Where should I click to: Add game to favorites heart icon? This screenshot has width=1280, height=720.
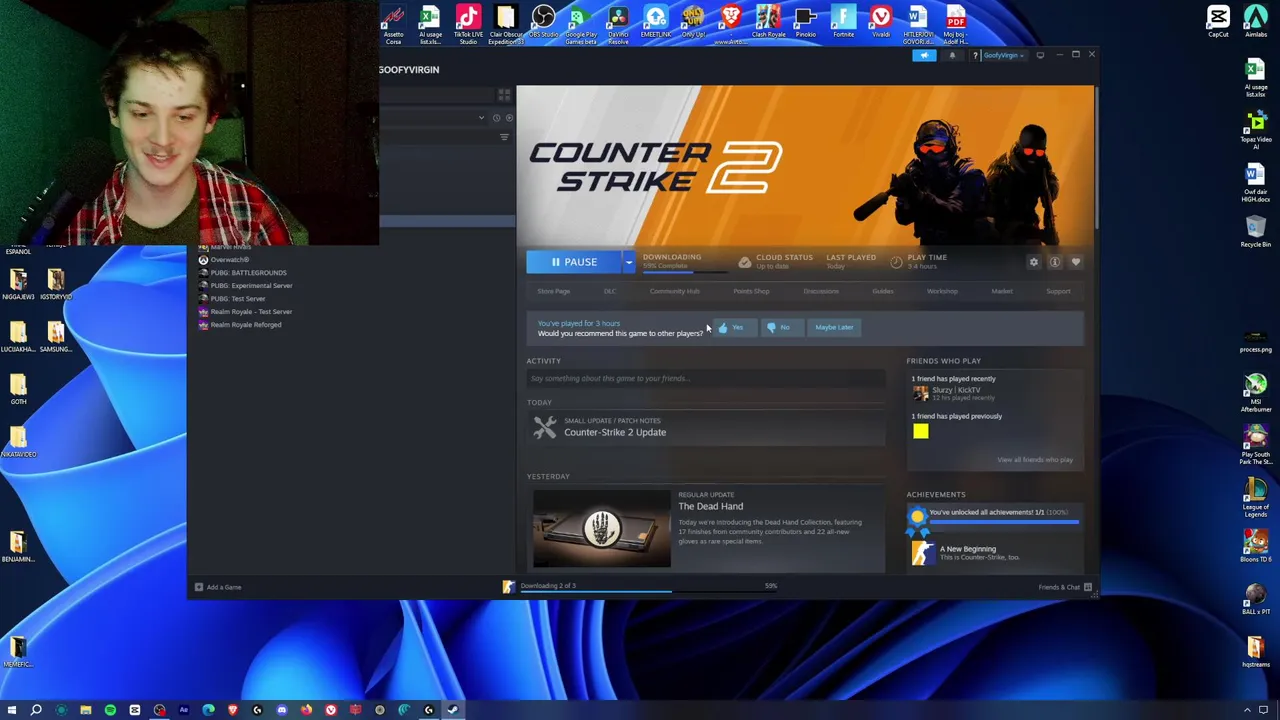1076,262
